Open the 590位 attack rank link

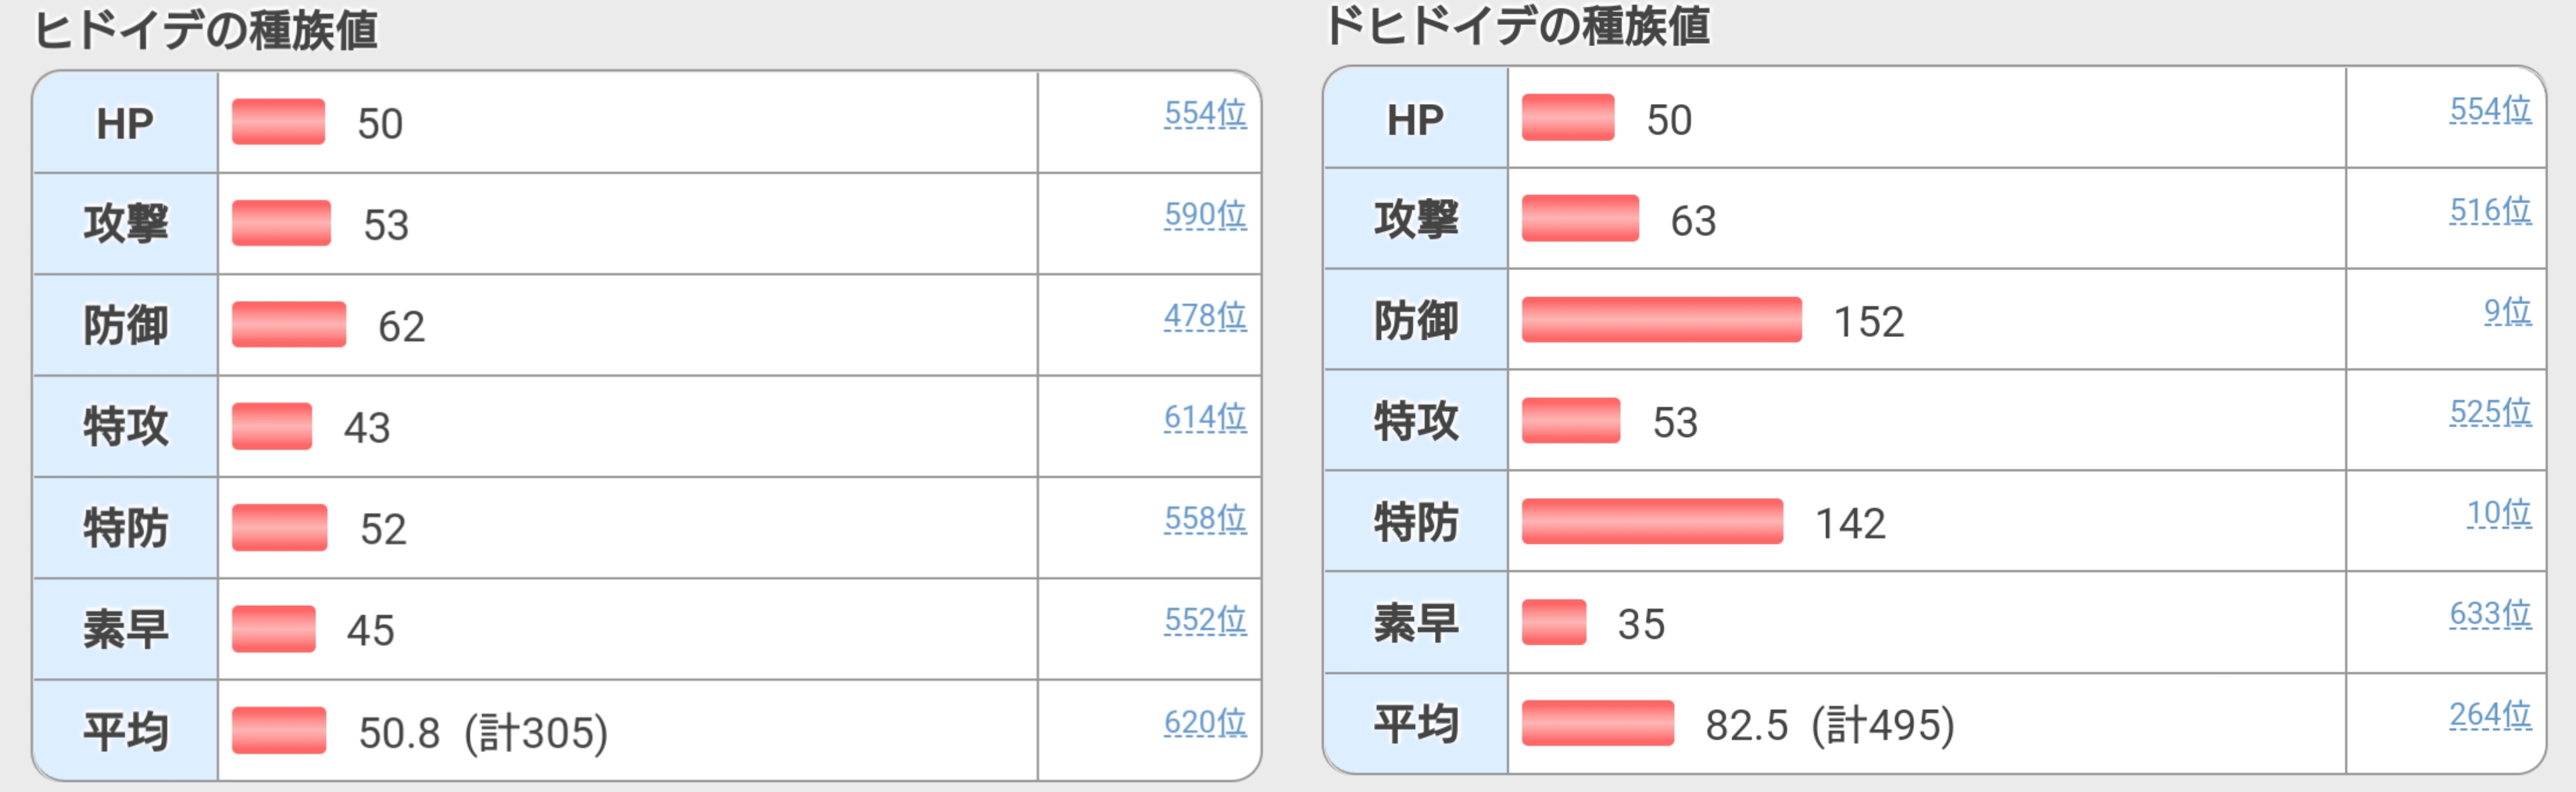coord(1205,215)
